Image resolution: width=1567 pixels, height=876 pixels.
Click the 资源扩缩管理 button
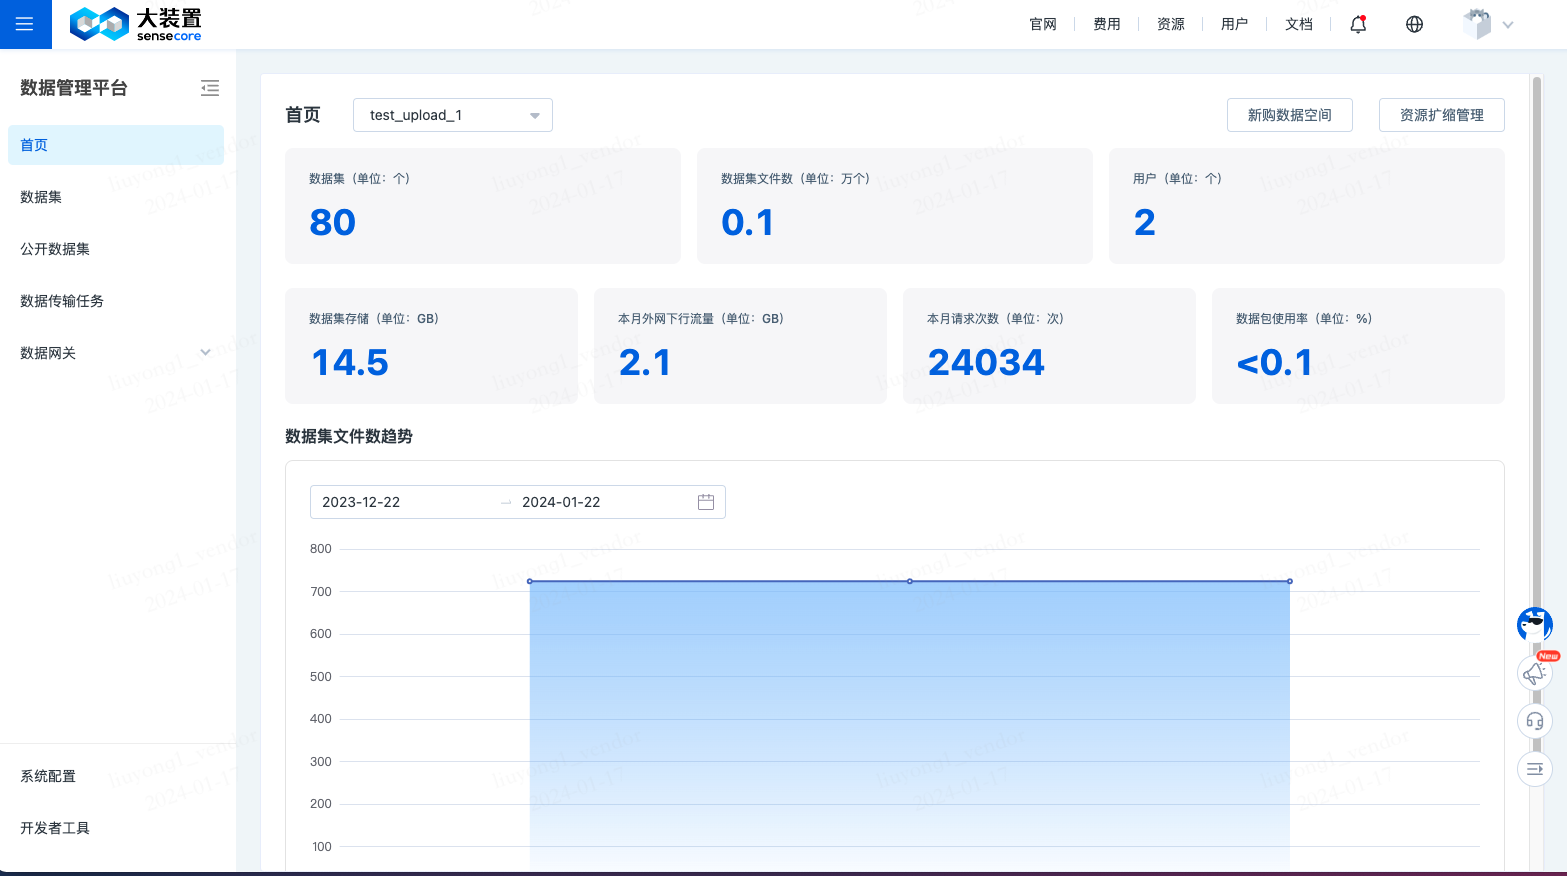click(1441, 114)
